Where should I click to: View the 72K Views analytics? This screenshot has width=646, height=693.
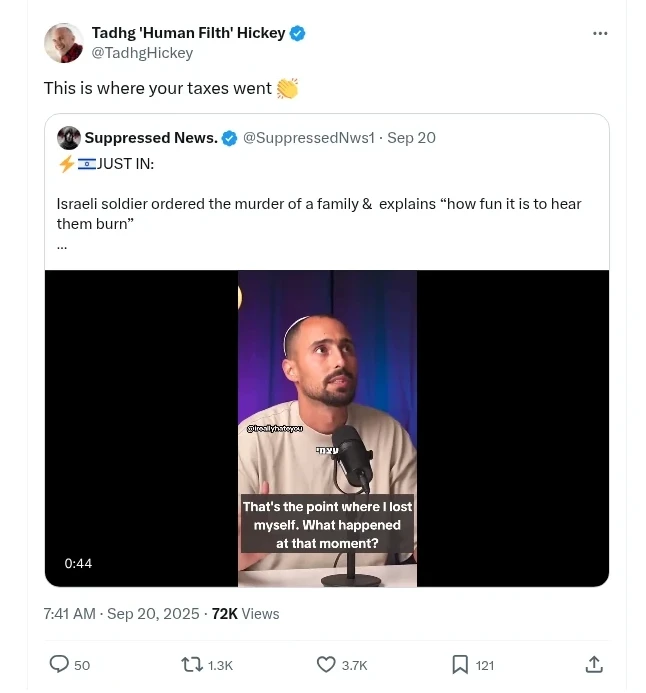[x=245, y=613]
